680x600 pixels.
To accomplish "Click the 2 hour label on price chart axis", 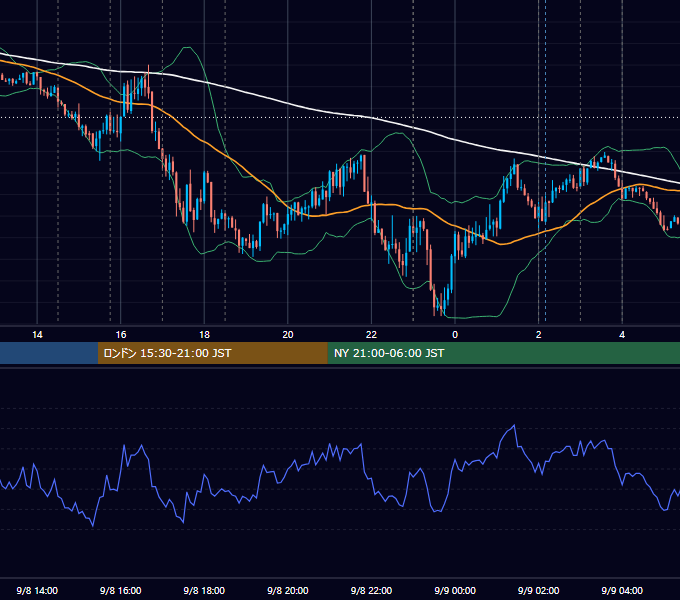I will 539,335.
